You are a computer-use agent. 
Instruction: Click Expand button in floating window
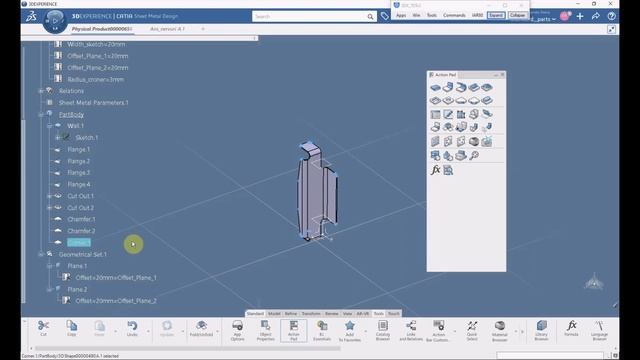pyautogui.click(x=496, y=16)
